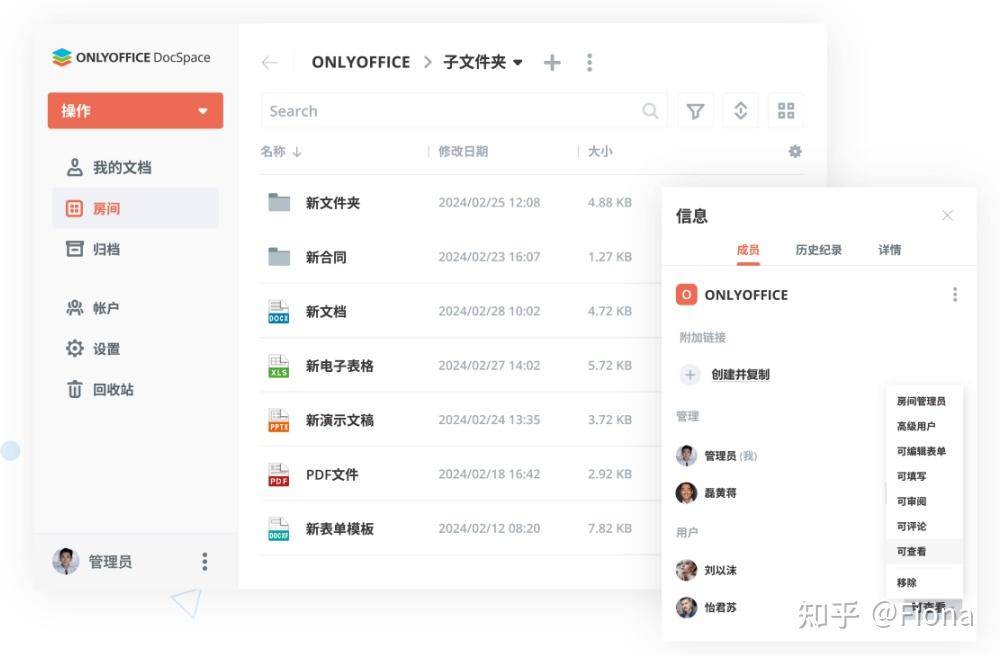The width and height of the screenshot is (1000, 655).
Task: Switch to the 历史纪录 tab
Action: pos(819,250)
